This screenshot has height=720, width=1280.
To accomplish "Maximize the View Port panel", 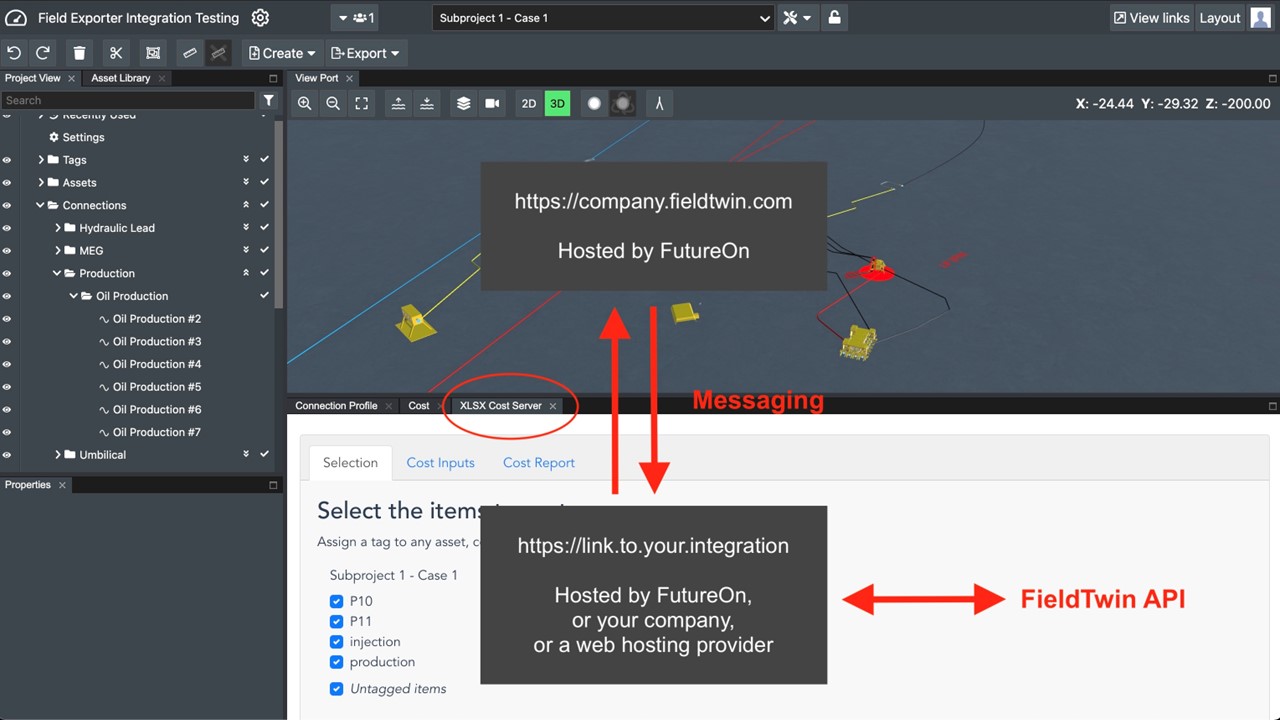I will click(1273, 78).
